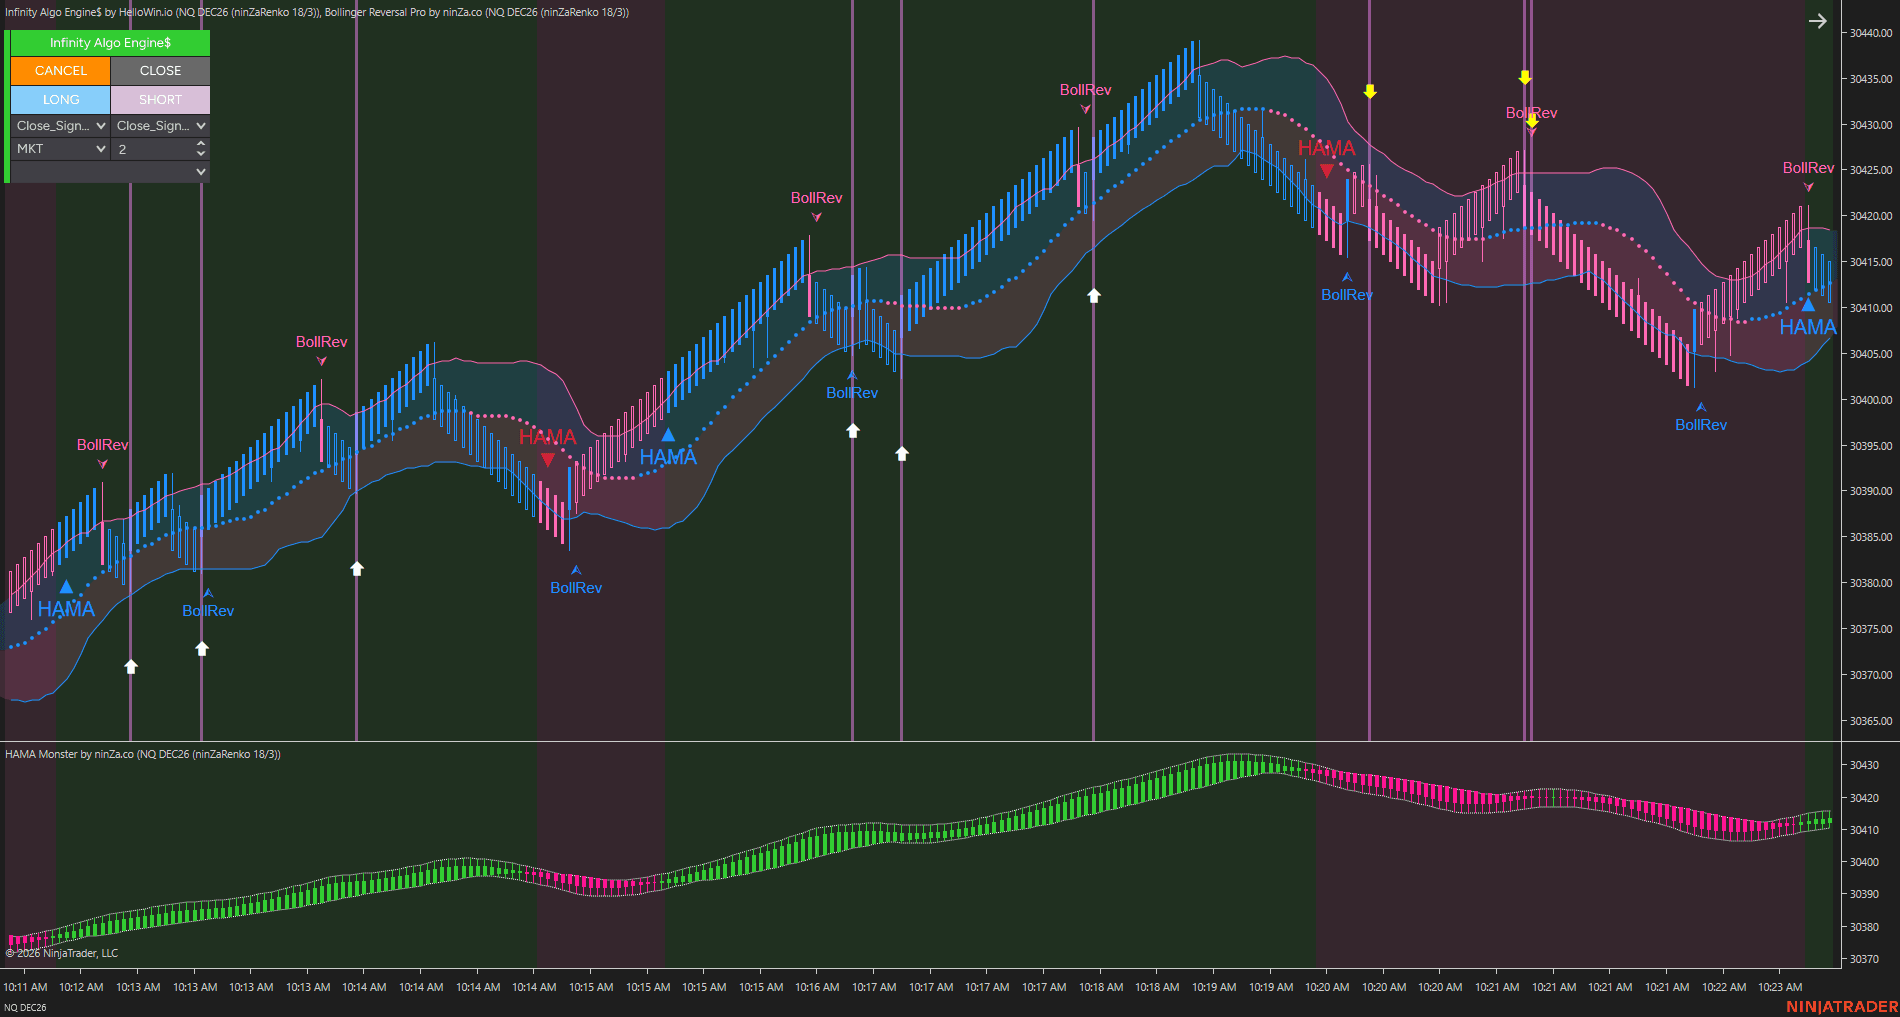1900x1017 pixels.
Task: Click the green Infinity Algo Engine$ header
Action: coord(110,43)
